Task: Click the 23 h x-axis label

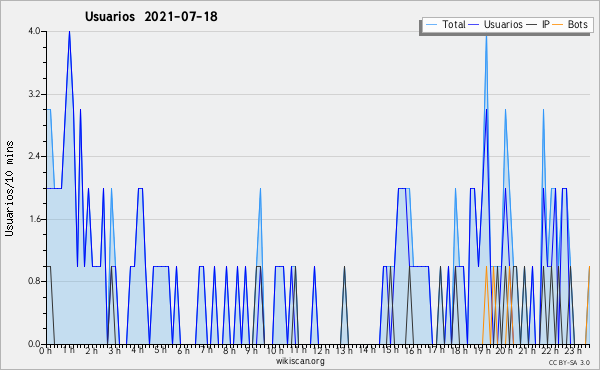Action: [x=573, y=350]
